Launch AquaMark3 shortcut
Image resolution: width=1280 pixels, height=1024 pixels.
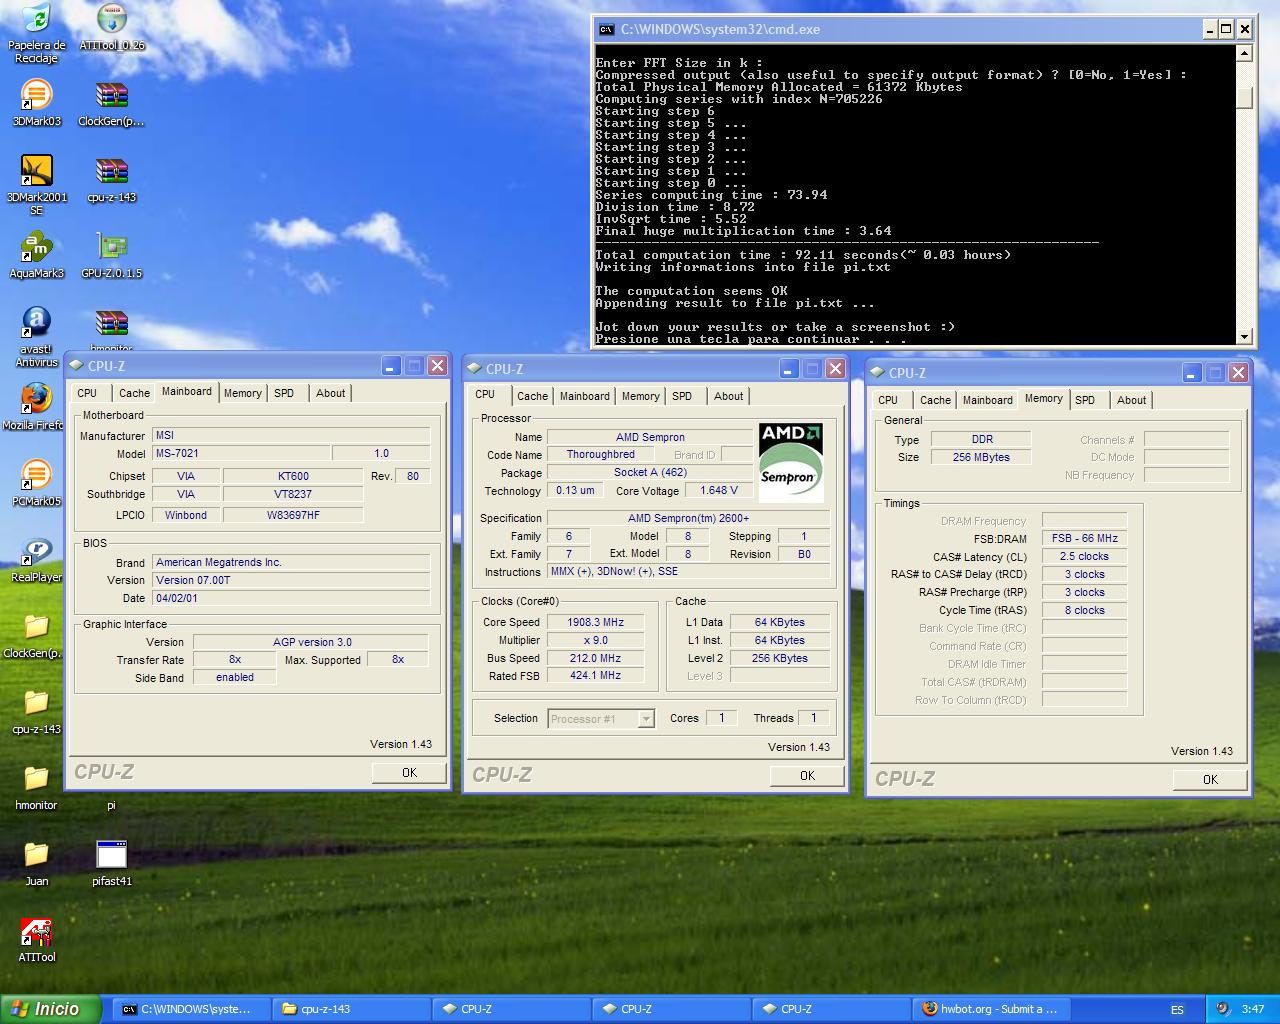36,255
